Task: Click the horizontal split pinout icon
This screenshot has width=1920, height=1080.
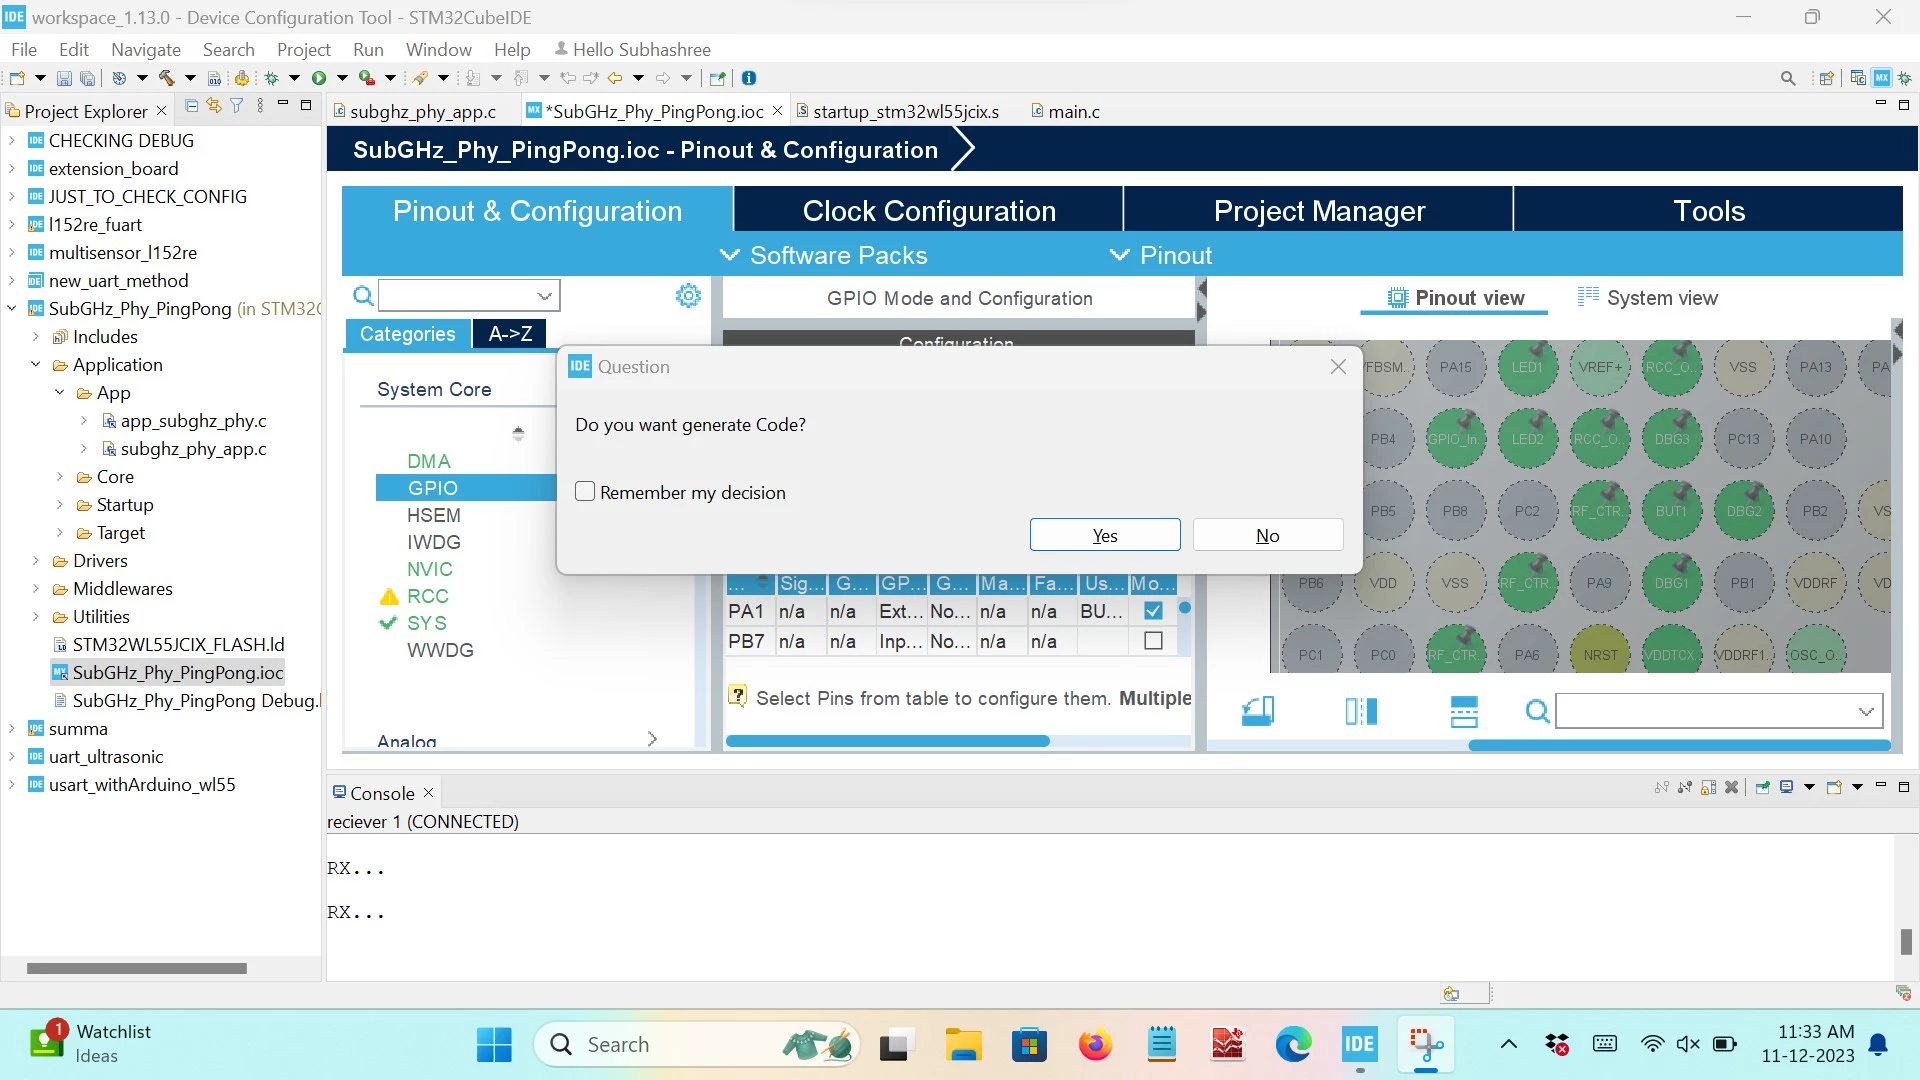Action: (1464, 711)
